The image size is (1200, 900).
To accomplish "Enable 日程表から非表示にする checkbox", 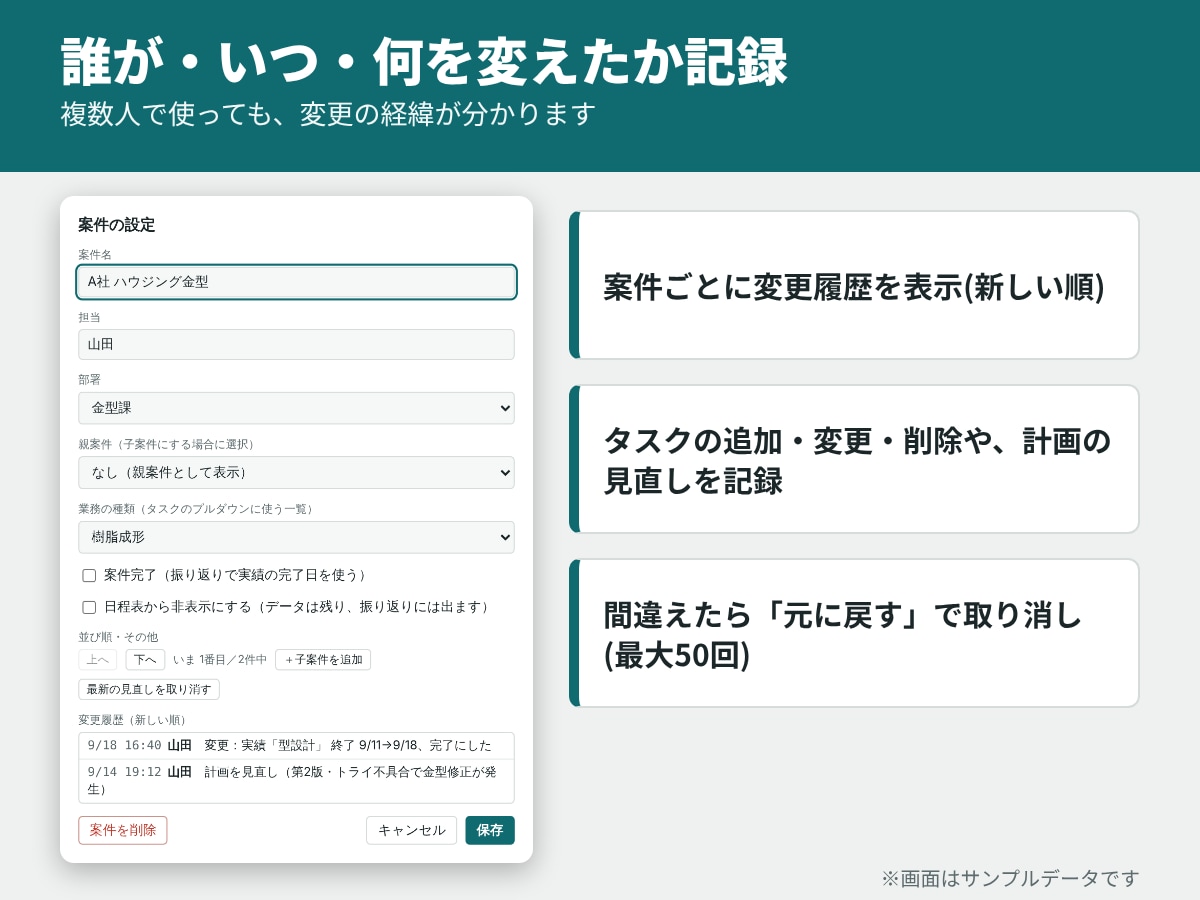I will tap(89, 607).
